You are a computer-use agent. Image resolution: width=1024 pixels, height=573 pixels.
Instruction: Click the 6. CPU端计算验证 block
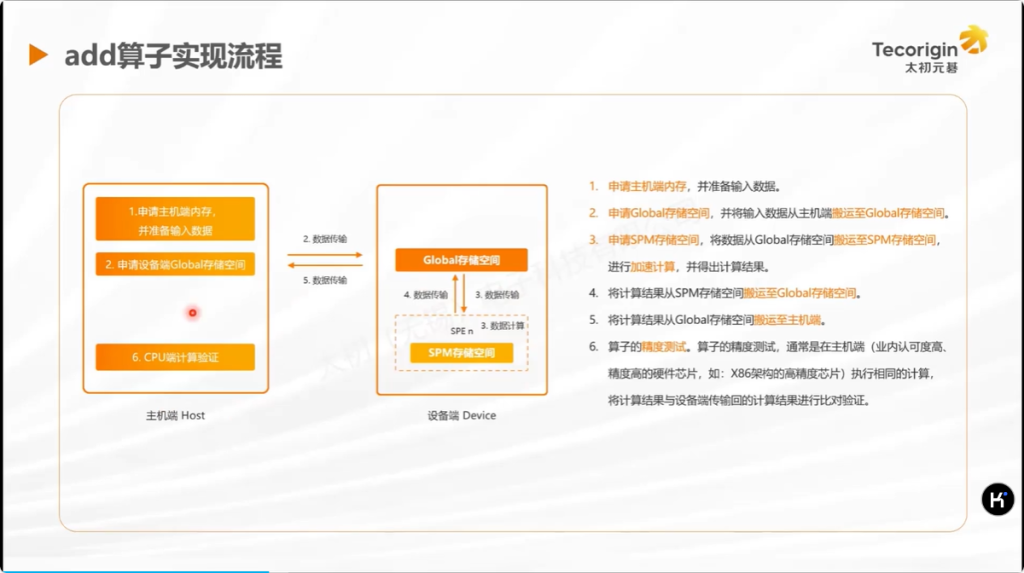pos(175,357)
